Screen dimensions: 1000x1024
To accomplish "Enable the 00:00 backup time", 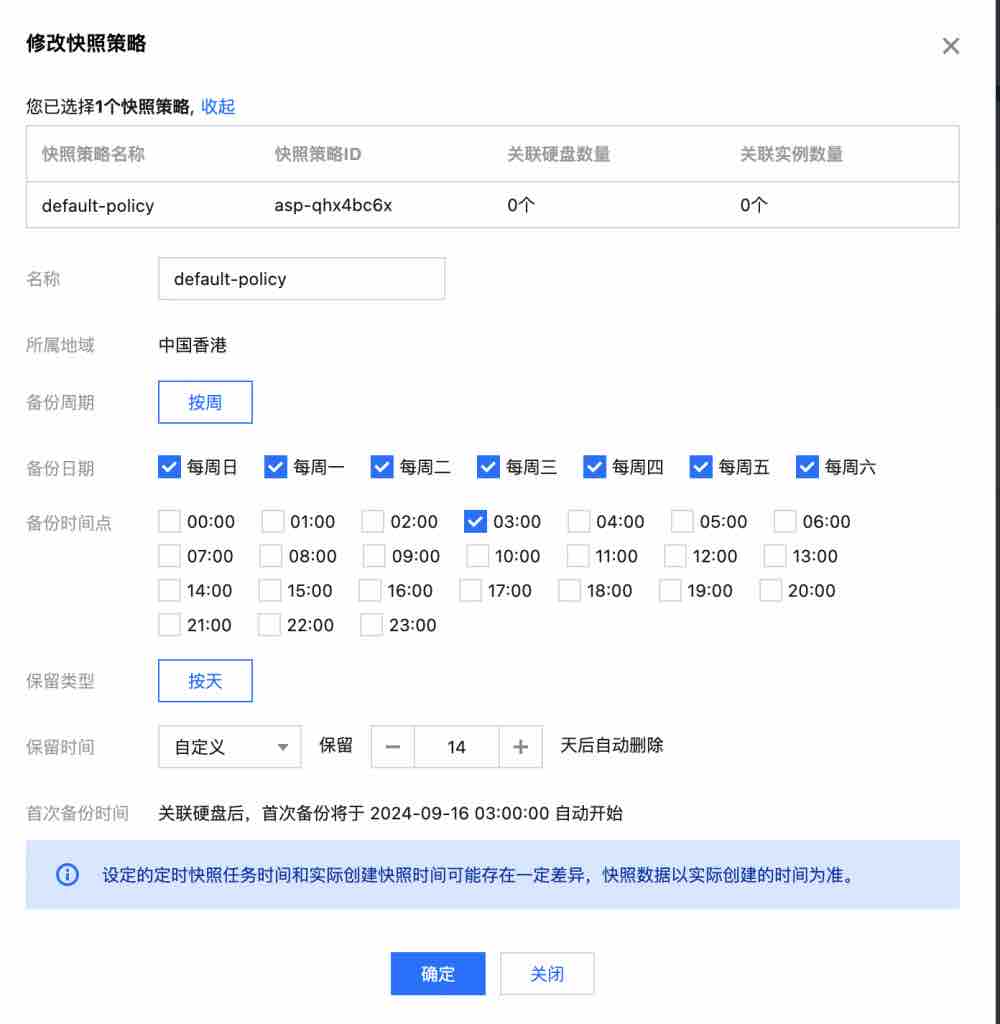I will (x=169, y=521).
